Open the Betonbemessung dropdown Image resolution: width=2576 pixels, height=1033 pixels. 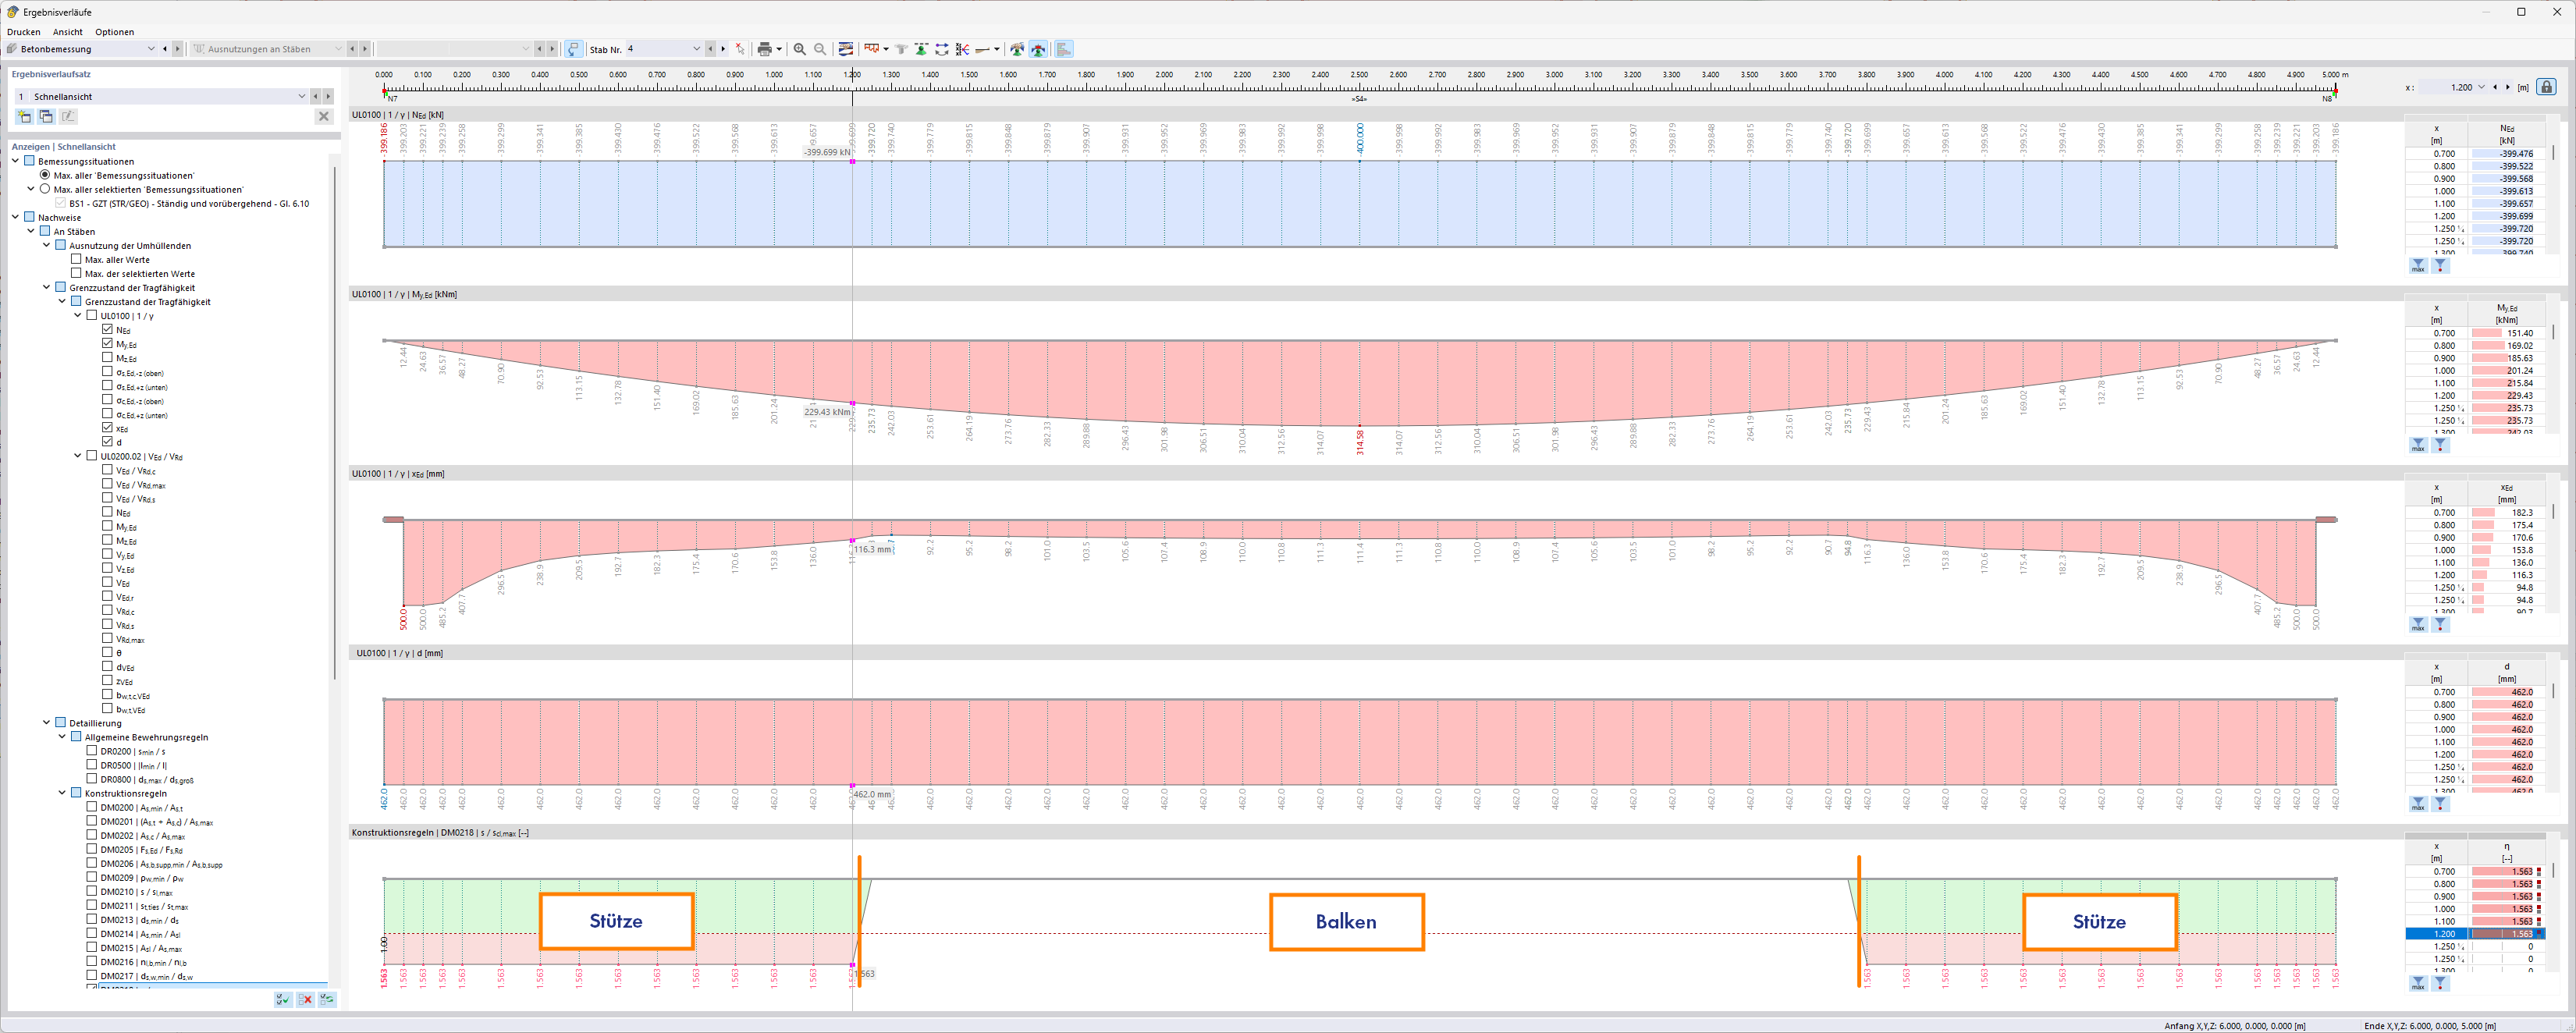point(151,49)
